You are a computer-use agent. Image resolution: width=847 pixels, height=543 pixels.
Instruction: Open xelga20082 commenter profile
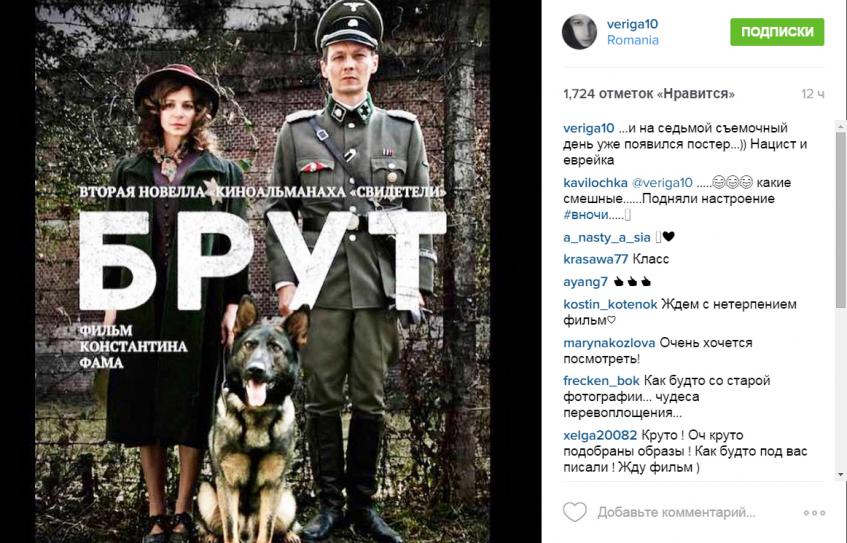600,435
